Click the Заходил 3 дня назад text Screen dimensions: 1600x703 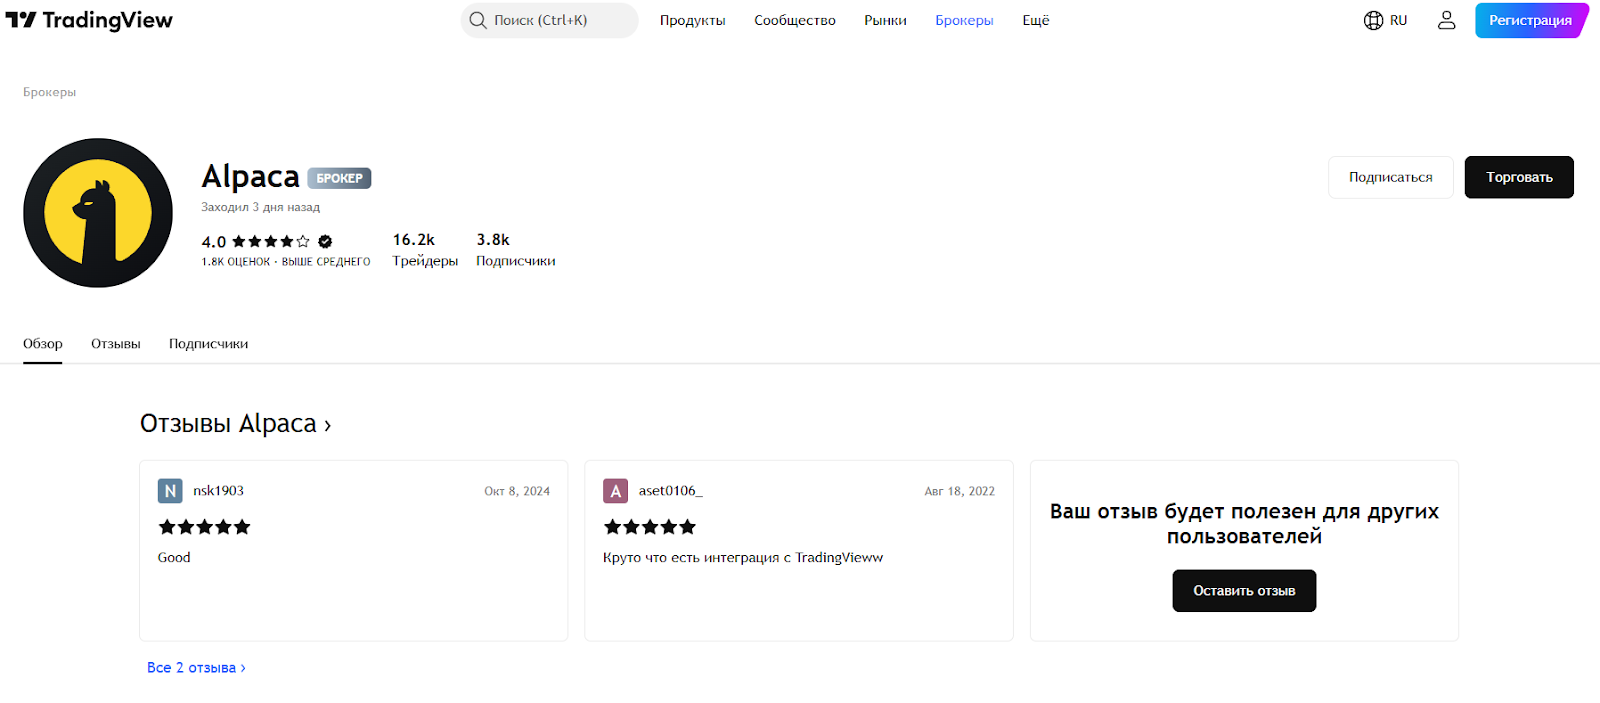(x=261, y=207)
